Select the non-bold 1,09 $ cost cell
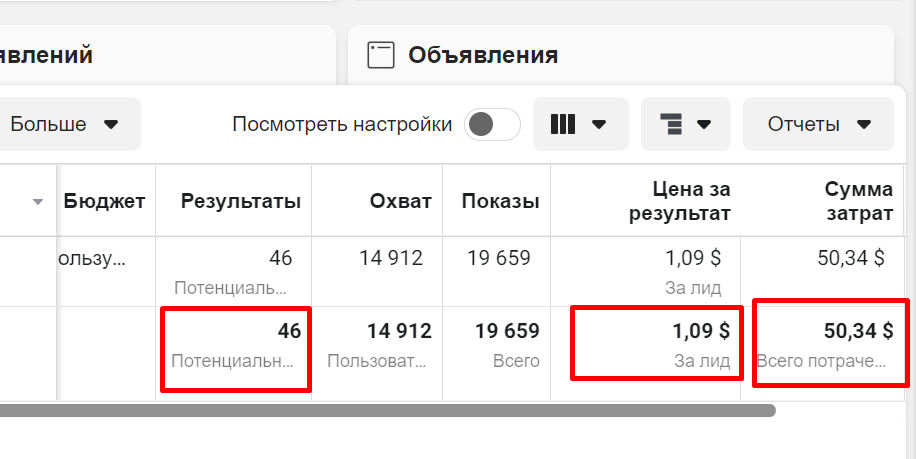This screenshot has width=916, height=459. (646, 271)
